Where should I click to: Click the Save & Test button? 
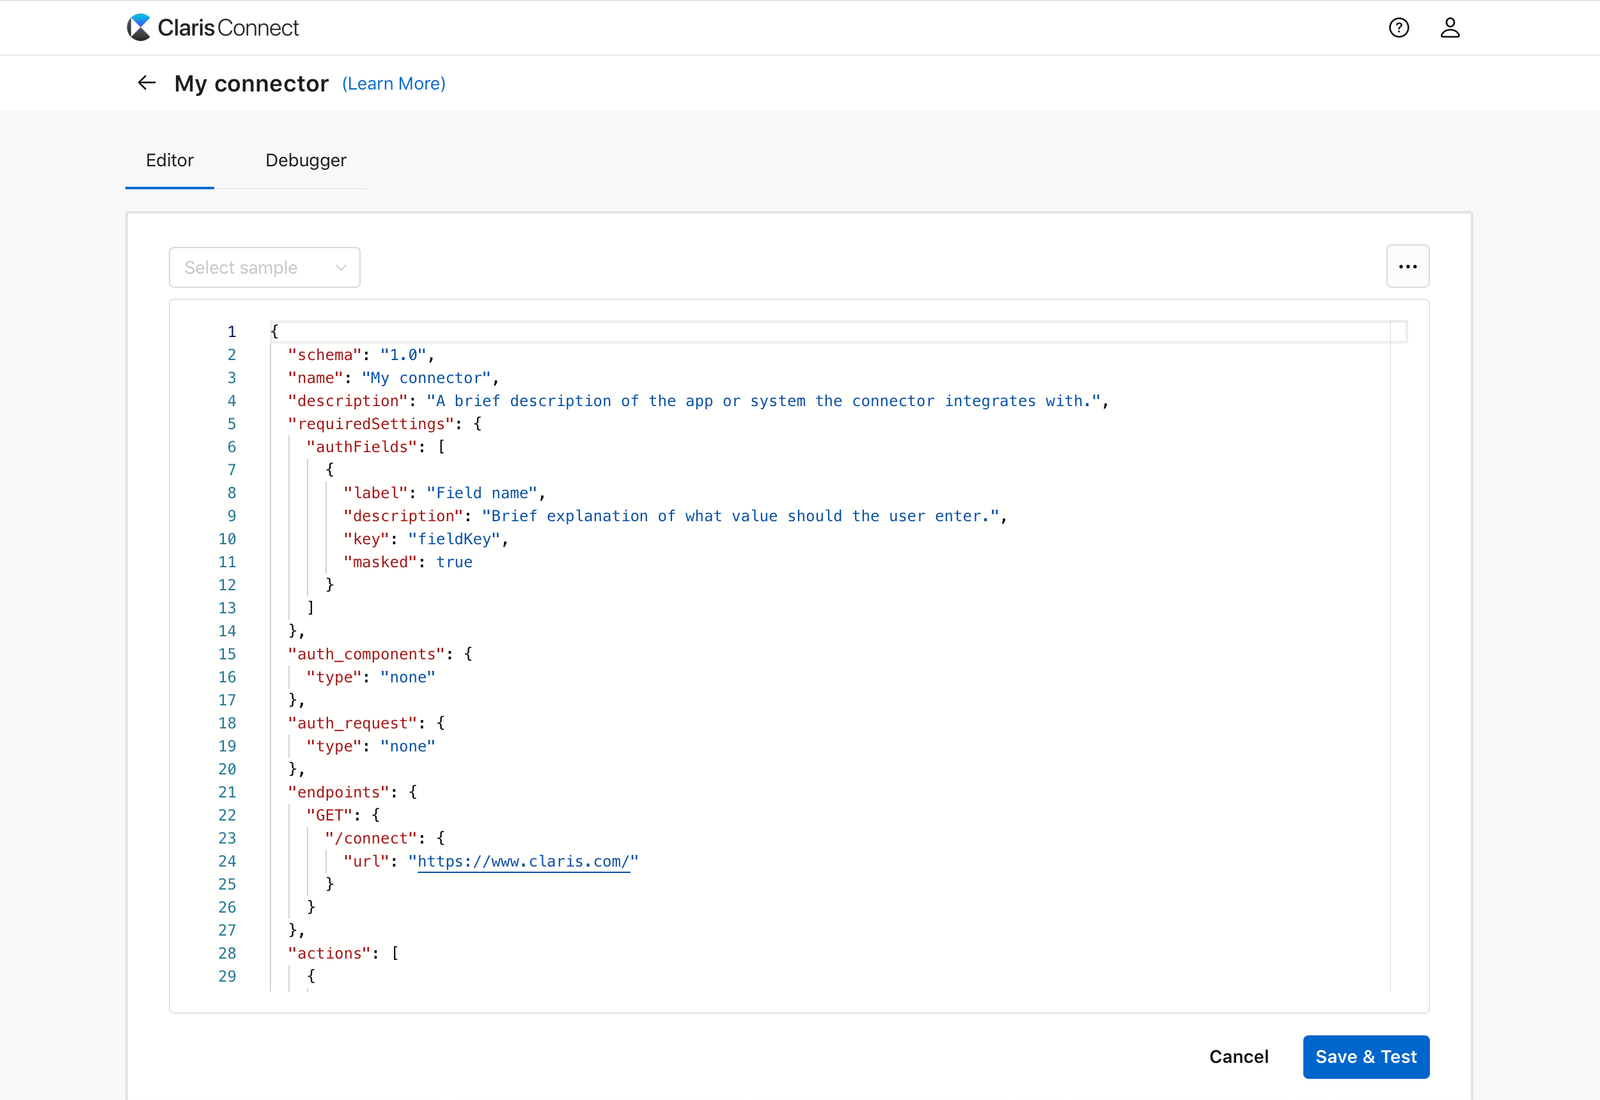1365,1056
